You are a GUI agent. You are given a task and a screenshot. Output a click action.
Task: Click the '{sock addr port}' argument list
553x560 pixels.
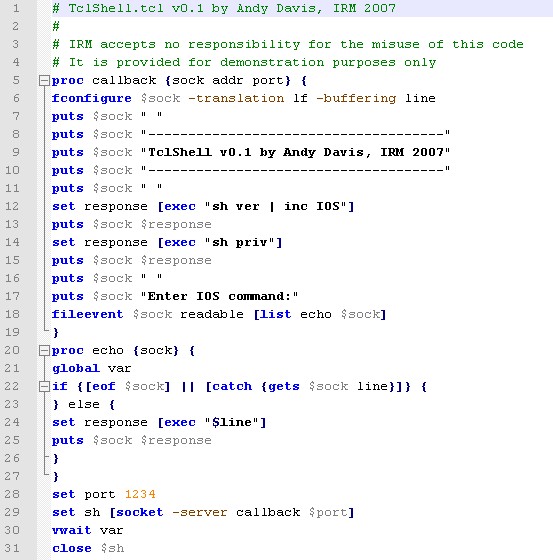coord(228,81)
